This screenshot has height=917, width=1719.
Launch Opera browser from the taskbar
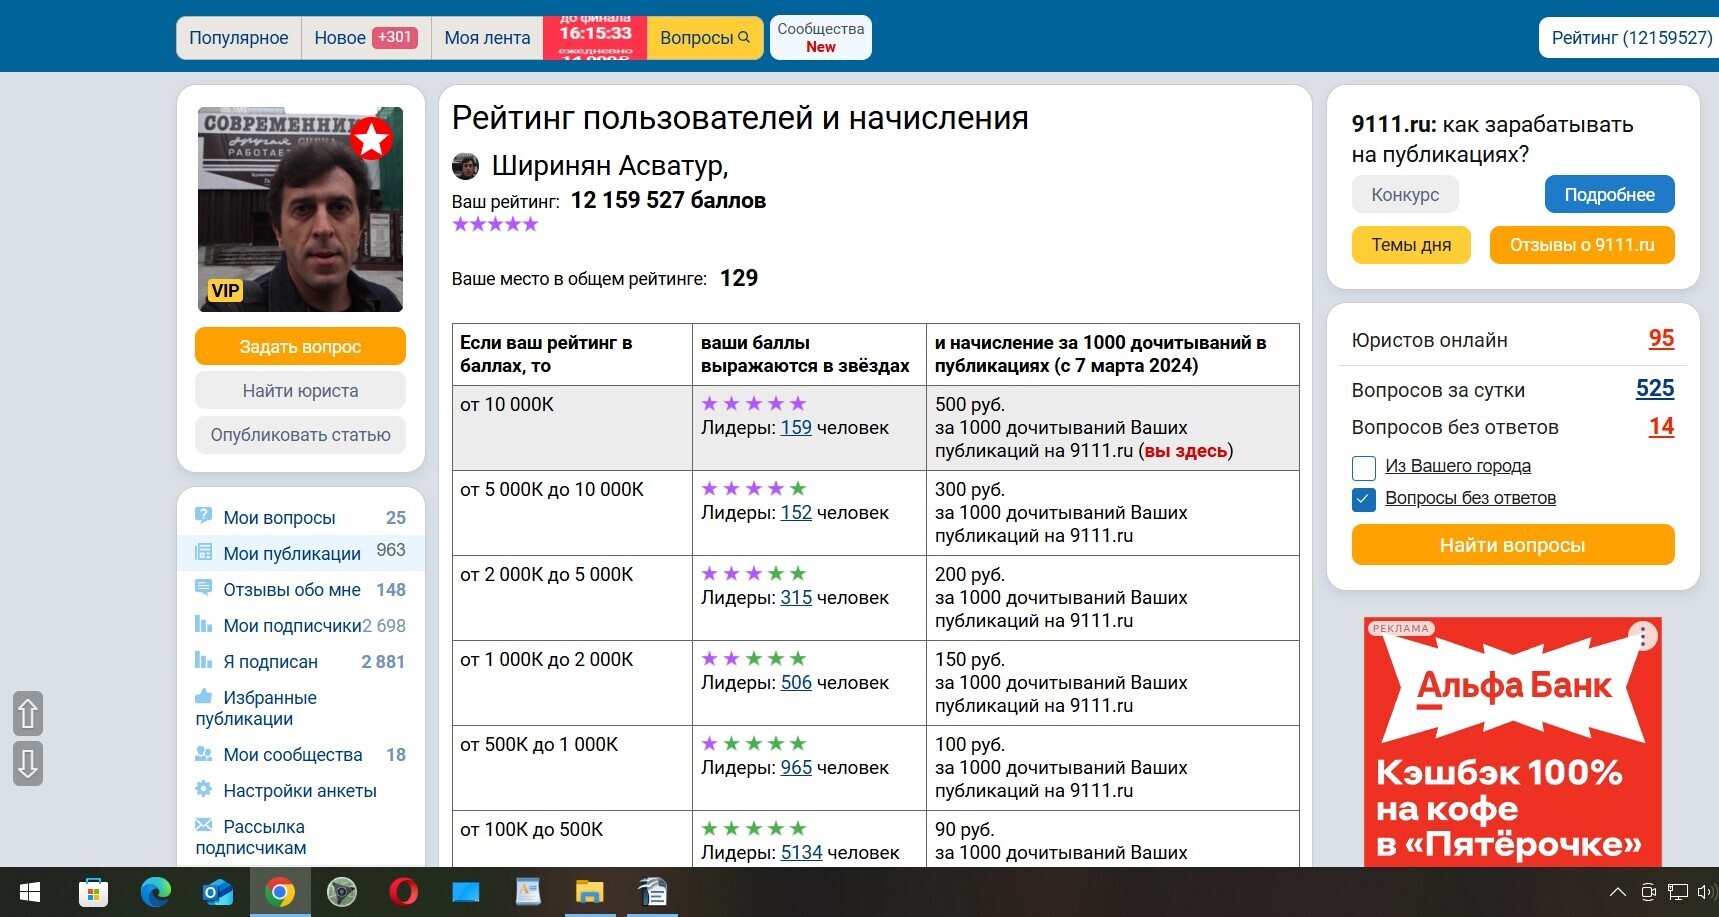404,892
